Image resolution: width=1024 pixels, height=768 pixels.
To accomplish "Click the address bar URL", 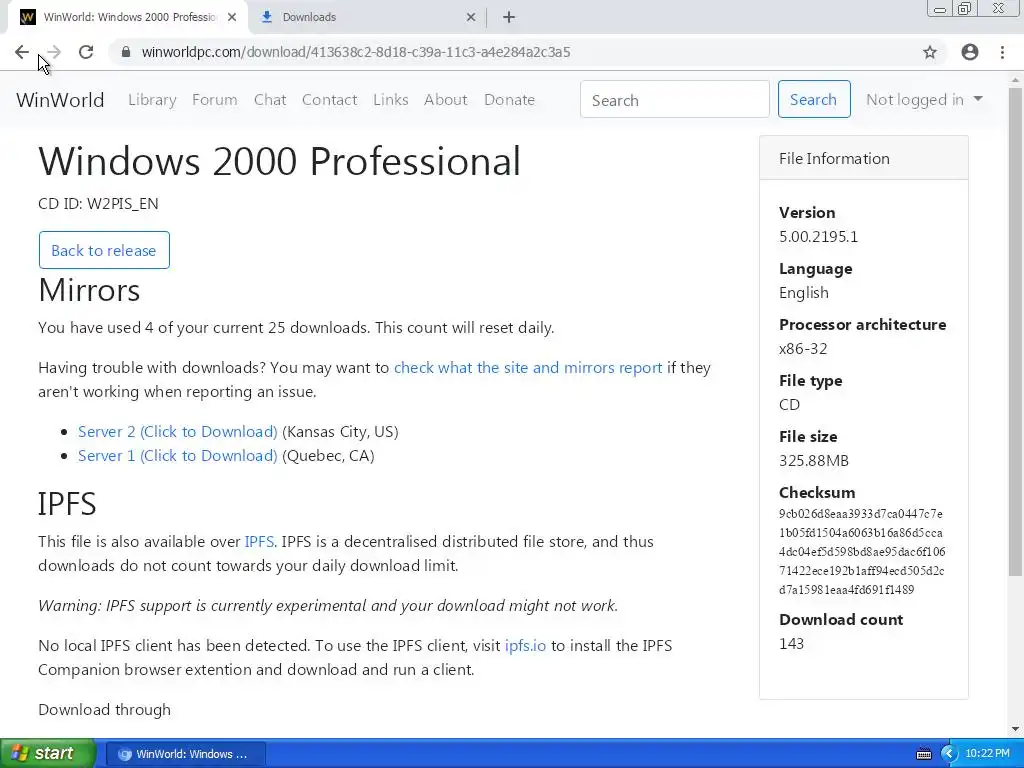I will tap(356, 52).
